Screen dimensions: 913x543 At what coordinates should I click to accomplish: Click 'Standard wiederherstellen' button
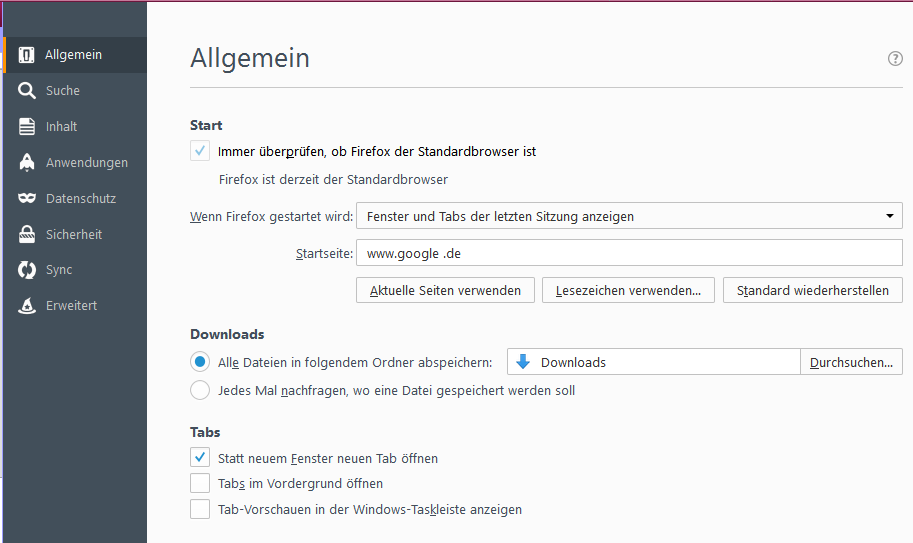coord(813,290)
